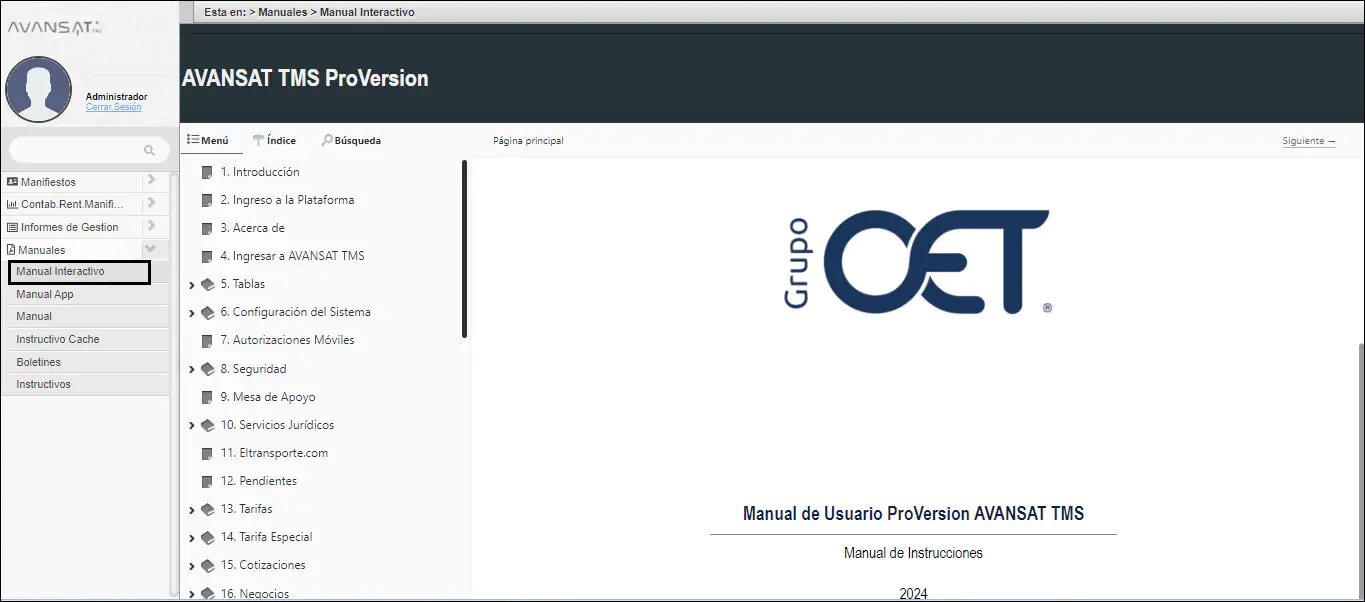This screenshot has height=602, width=1365.
Task: Expand the Manifiestos sidebar menu
Action: tap(150, 181)
